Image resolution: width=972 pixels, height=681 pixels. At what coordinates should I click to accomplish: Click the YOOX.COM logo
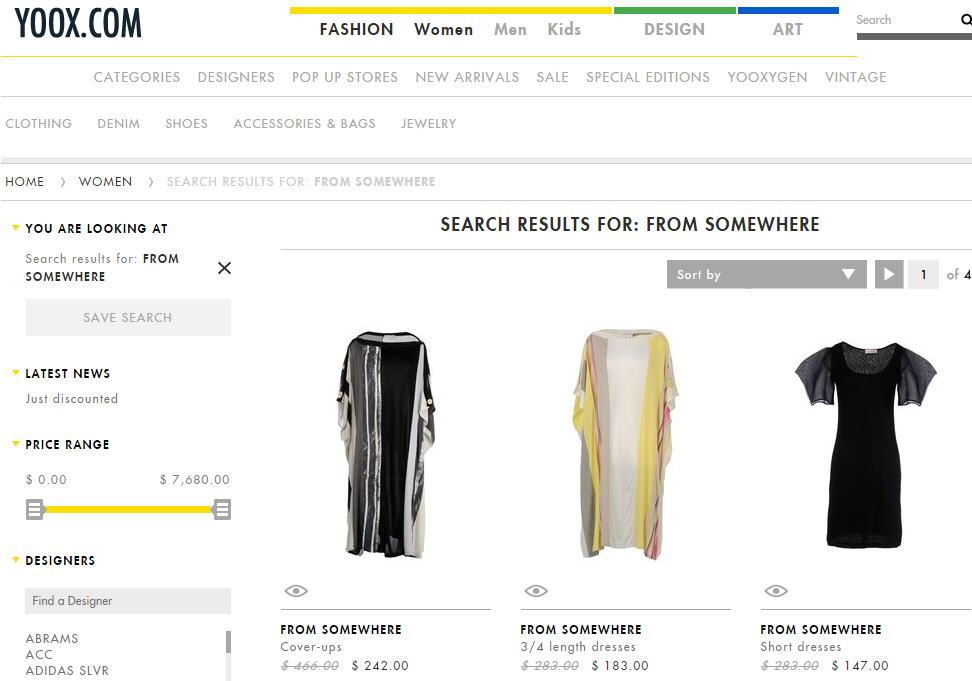[78, 24]
